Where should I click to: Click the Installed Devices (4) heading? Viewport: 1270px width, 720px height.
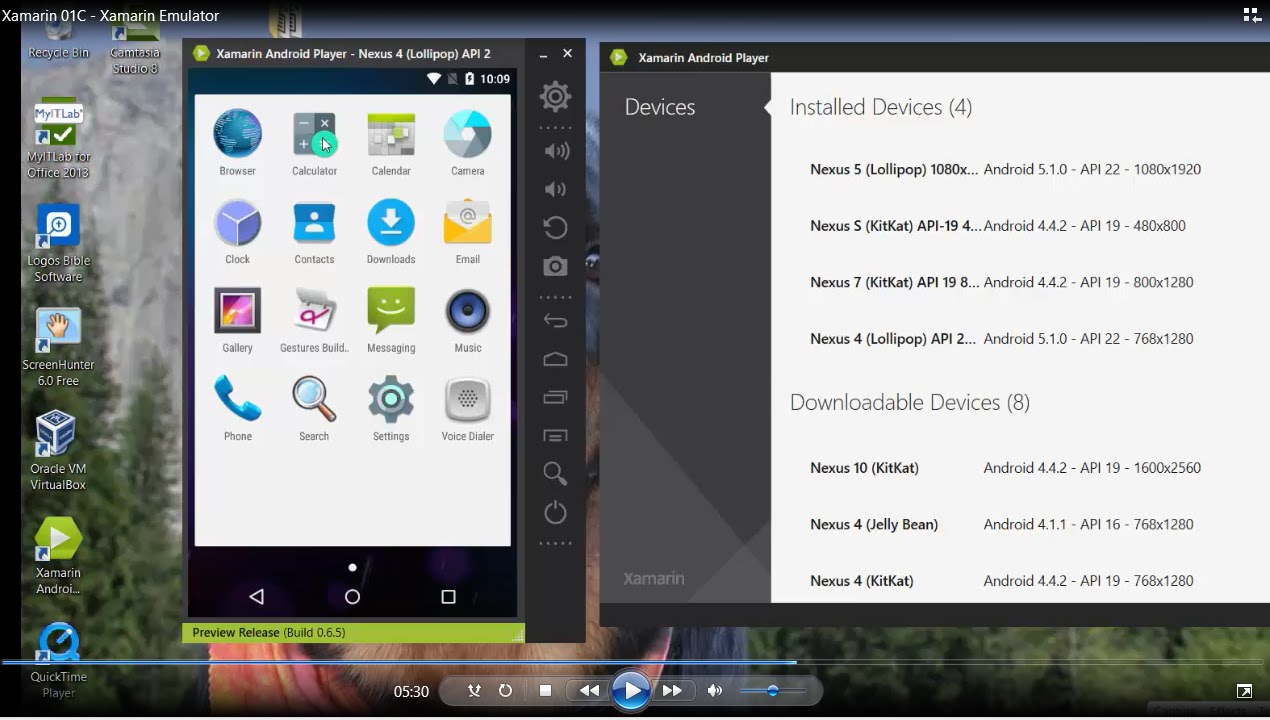[881, 107]
